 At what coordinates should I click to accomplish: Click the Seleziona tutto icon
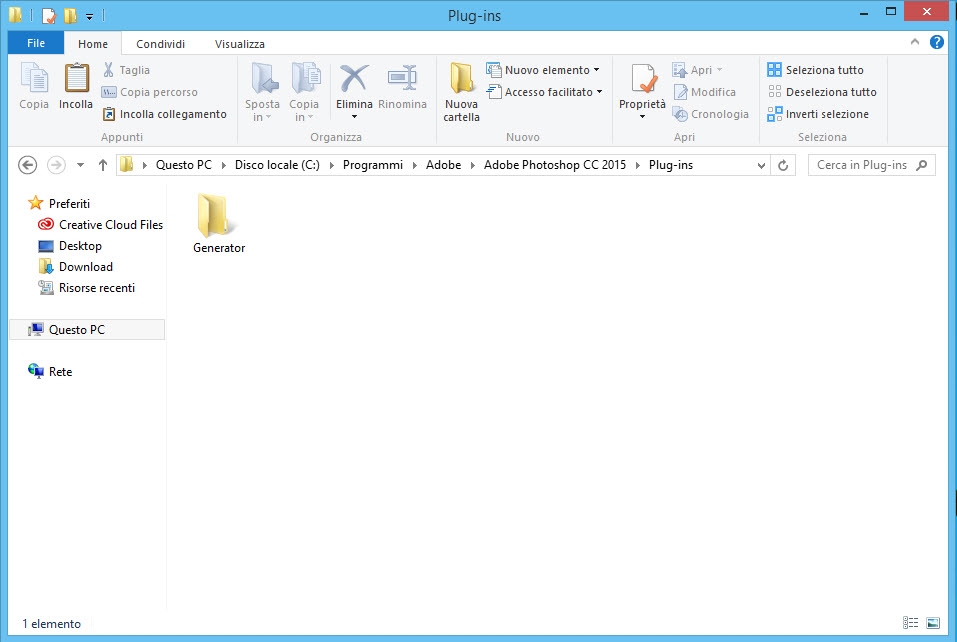tap(774, 70)
